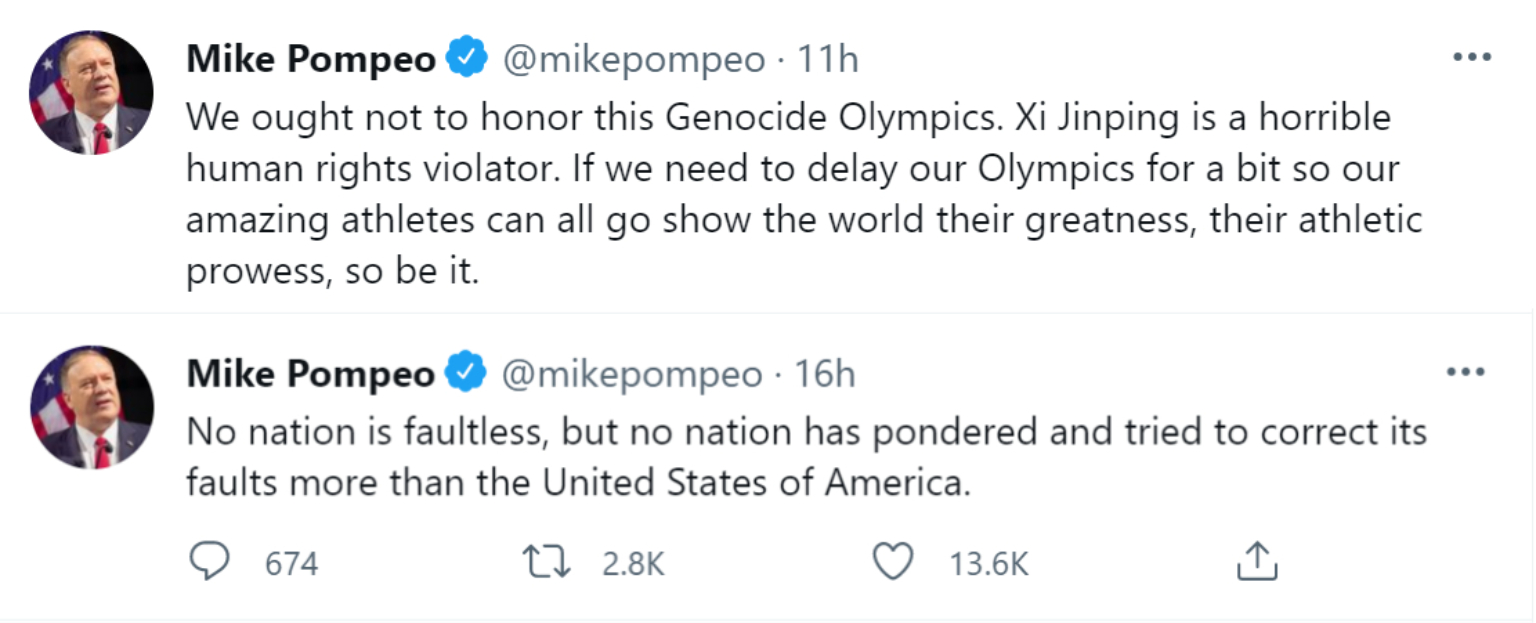Click the 674 replies count
Image resolution: width=1536 pixels, height=623 pixels.
(291, 564)
